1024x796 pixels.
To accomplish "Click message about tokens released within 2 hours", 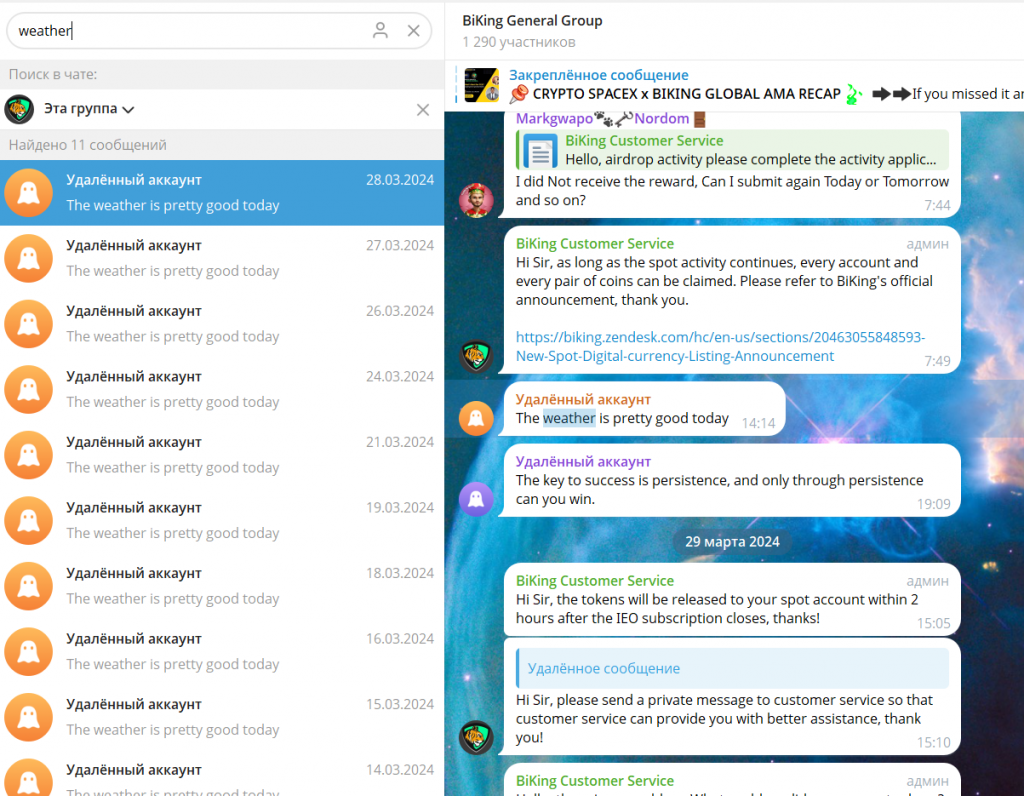I will 732,600.
